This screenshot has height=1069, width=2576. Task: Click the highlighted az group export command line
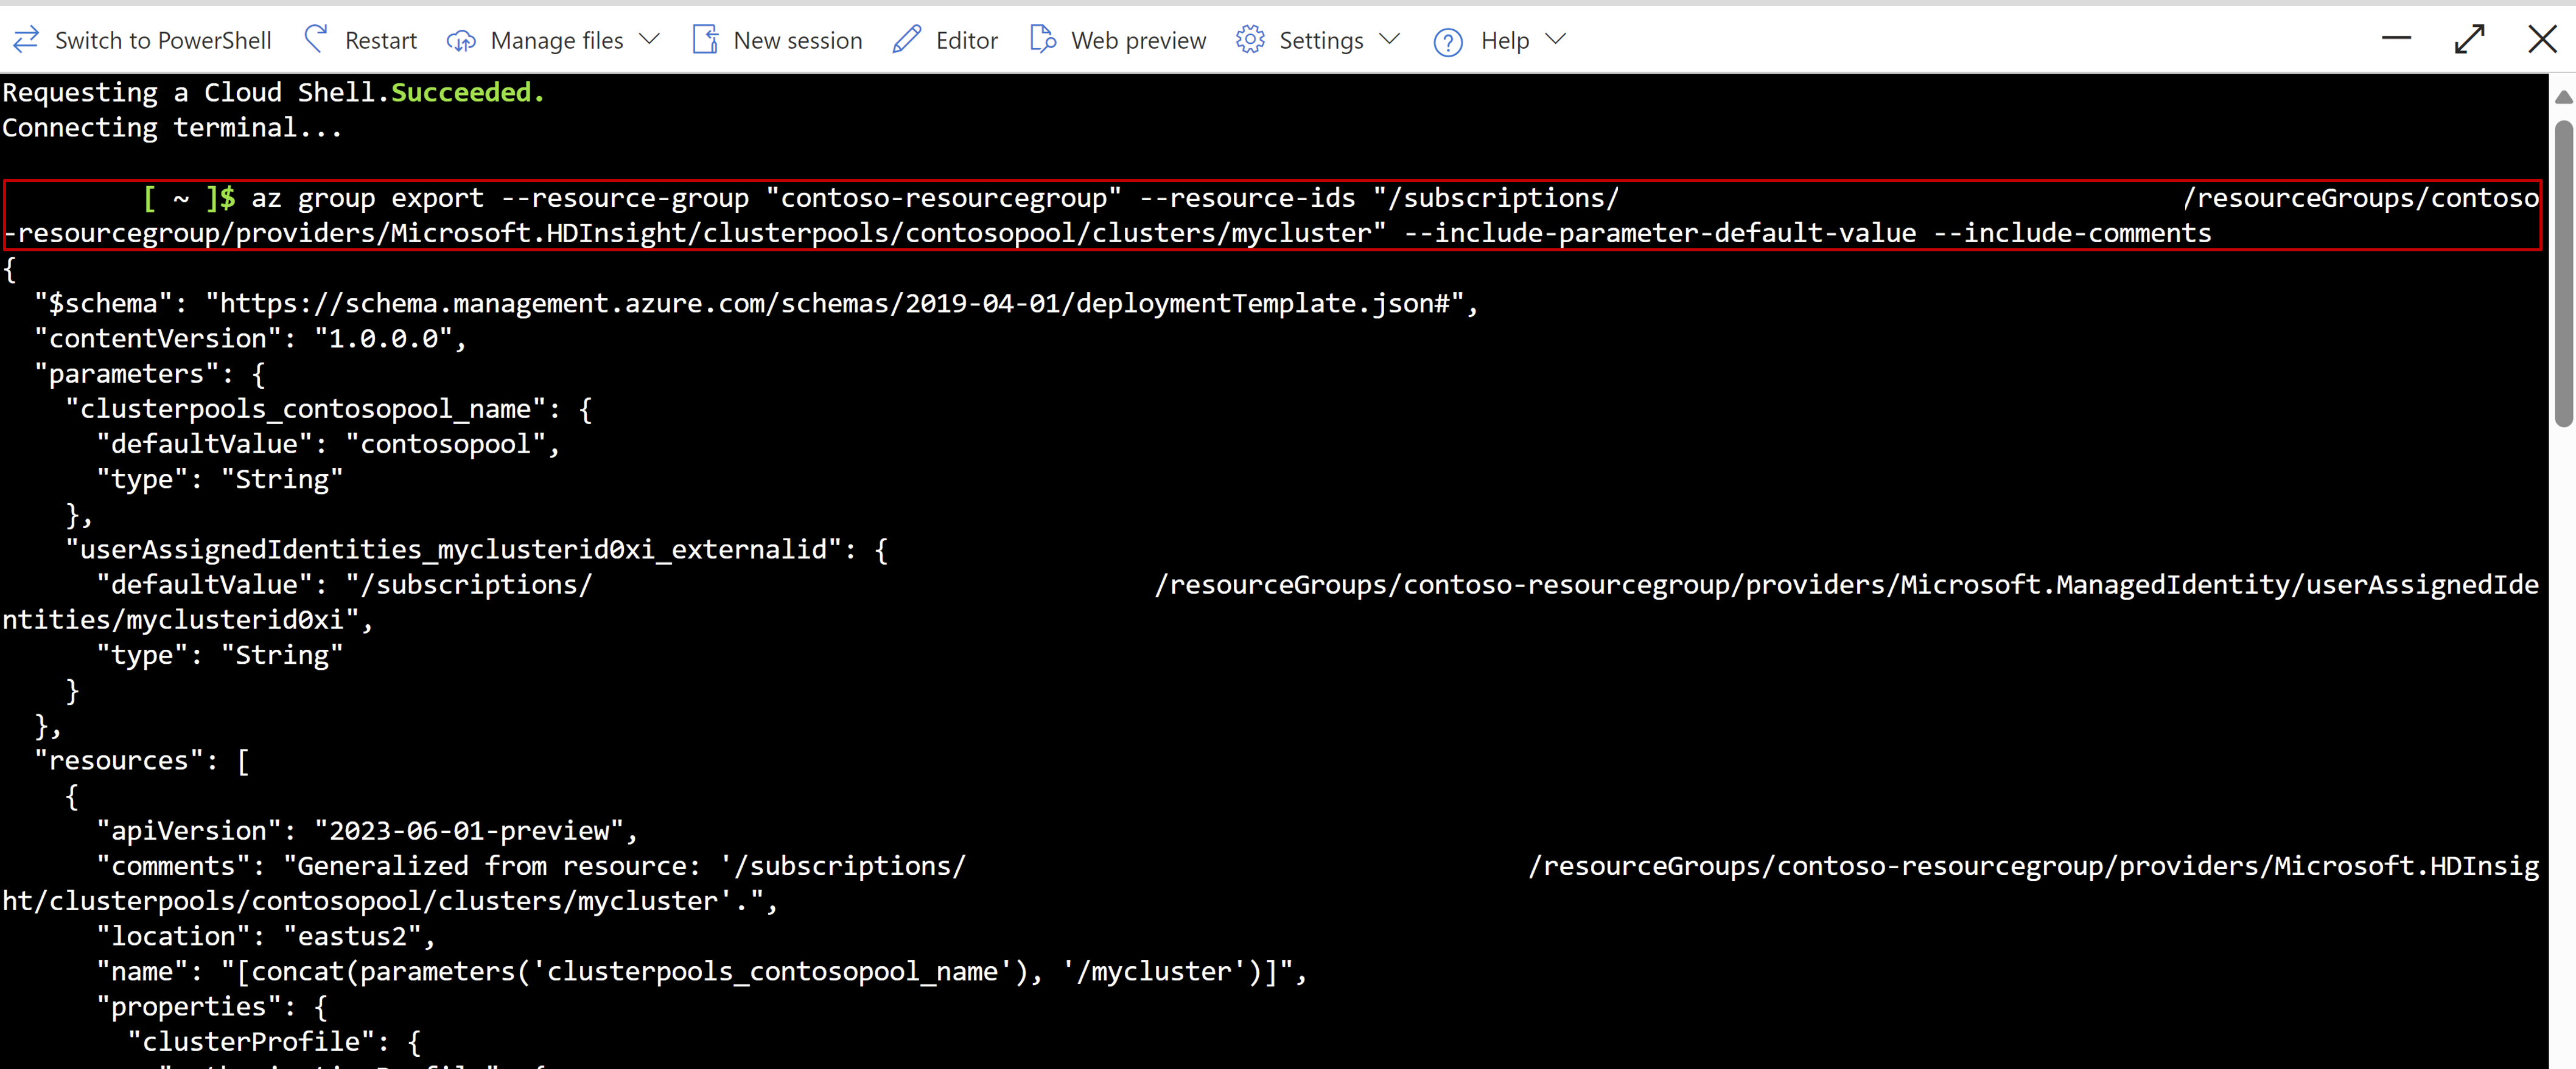(x=1272, y=215)
